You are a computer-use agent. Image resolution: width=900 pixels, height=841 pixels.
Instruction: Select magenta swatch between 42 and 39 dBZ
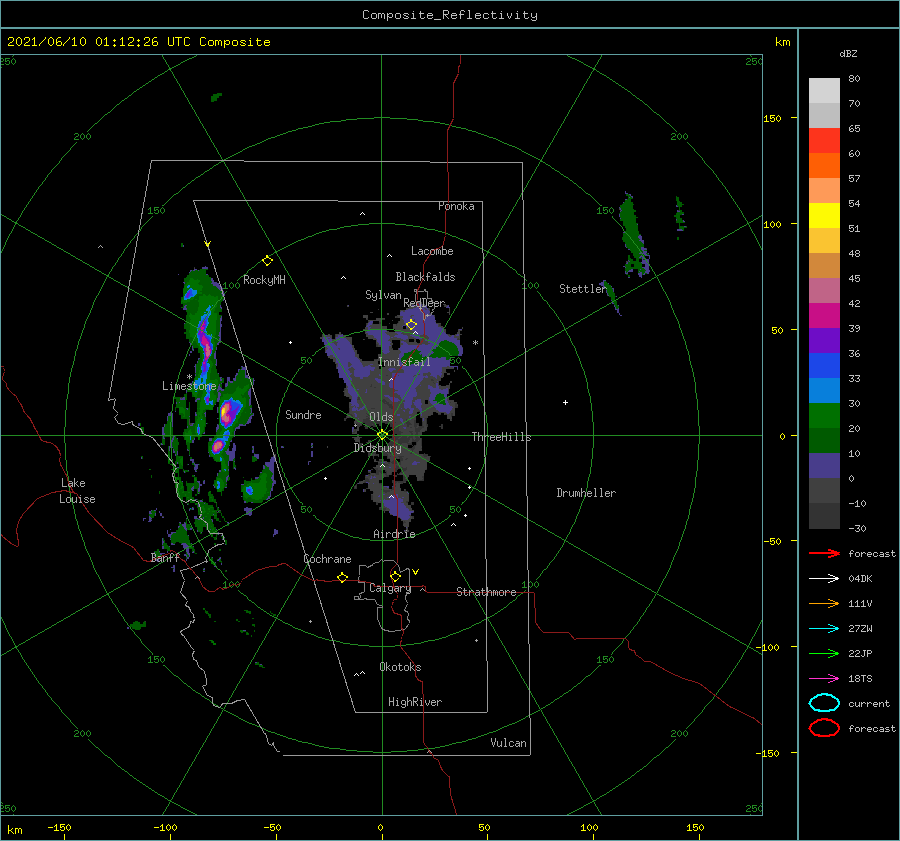[824, 315]
